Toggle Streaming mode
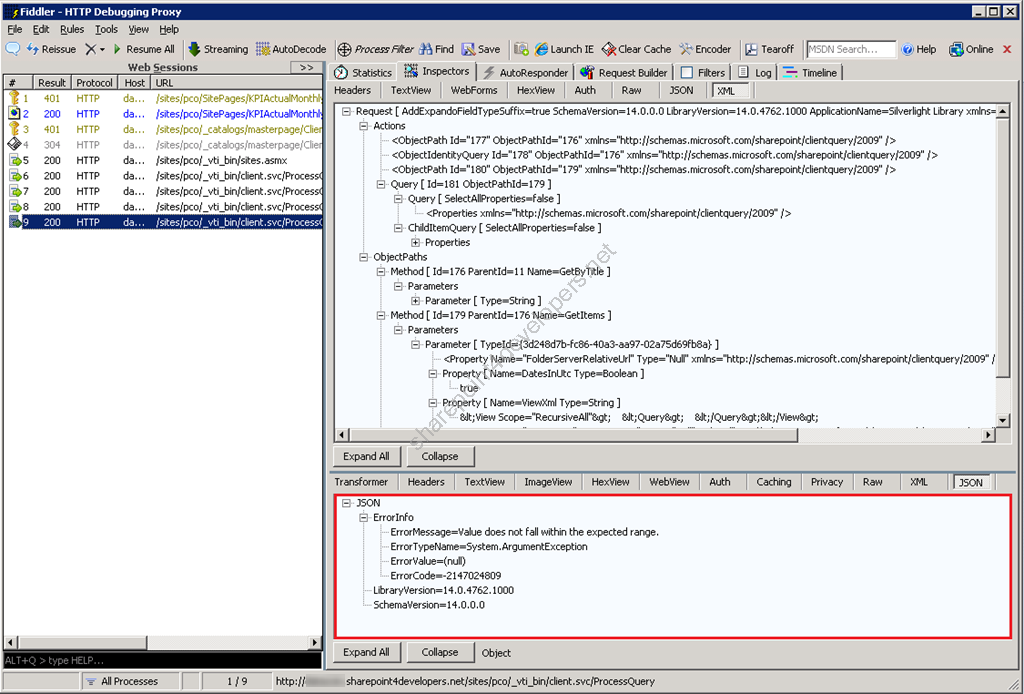 pyautogui.click(x=218, y=49)
